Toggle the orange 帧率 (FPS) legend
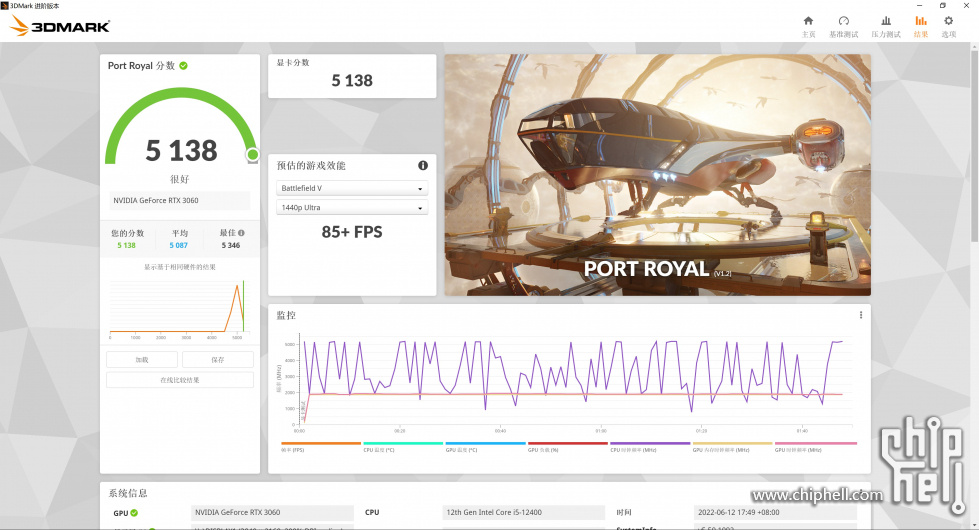979x530 pixels. coord(320,446)
